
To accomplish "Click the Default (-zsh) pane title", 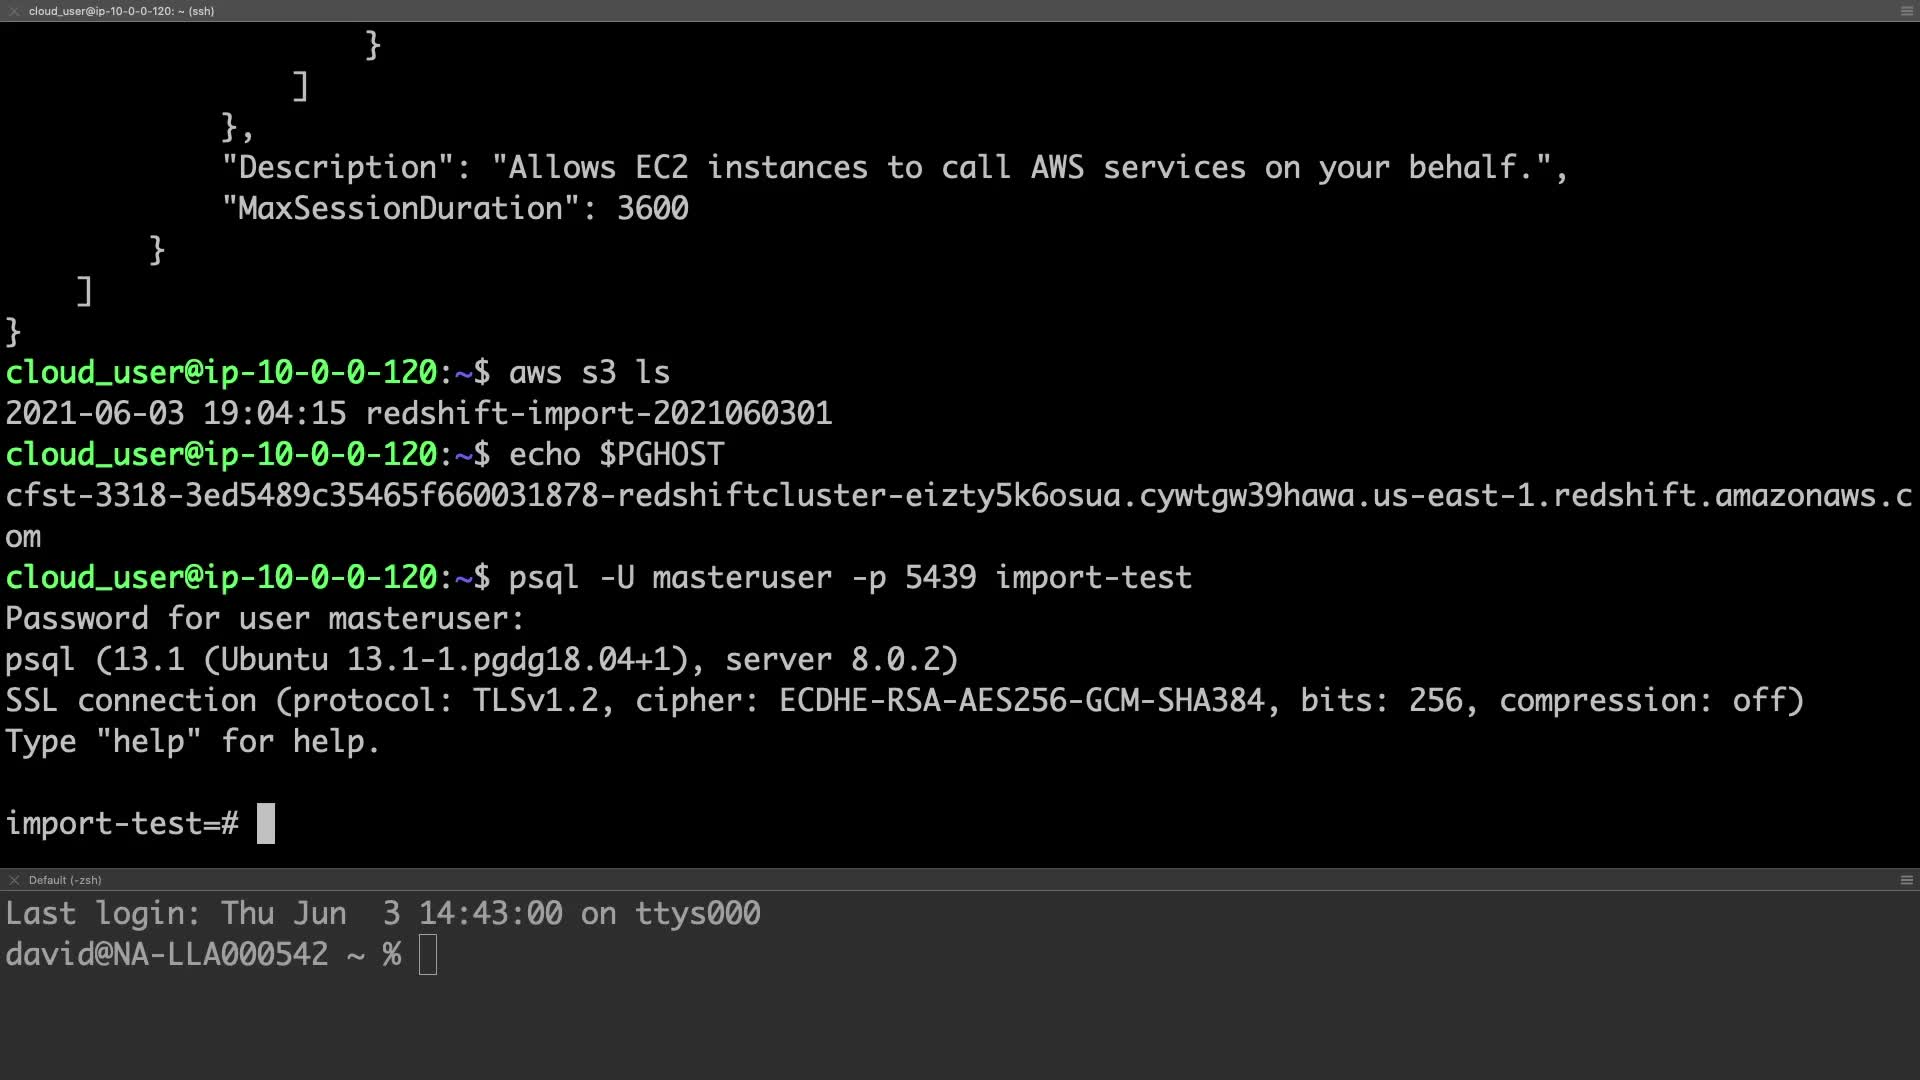I will tap(65, 880).
